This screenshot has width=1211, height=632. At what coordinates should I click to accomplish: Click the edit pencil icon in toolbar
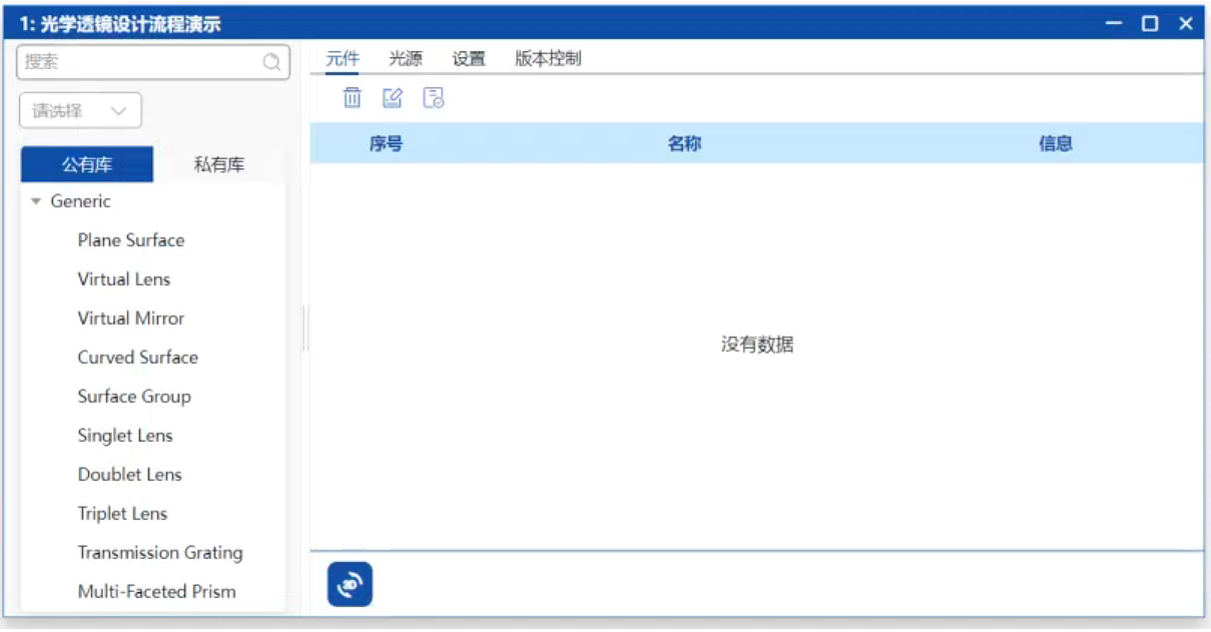(393, 98)
